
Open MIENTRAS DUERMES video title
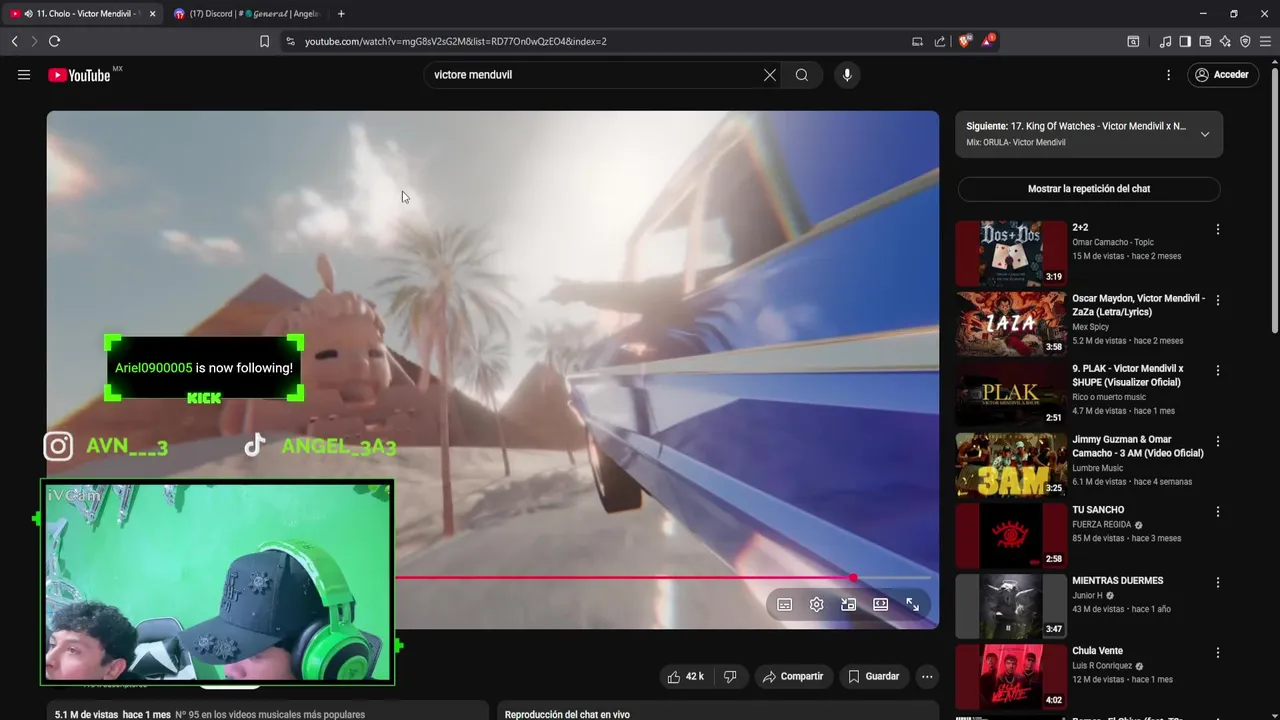[1117, 581]
